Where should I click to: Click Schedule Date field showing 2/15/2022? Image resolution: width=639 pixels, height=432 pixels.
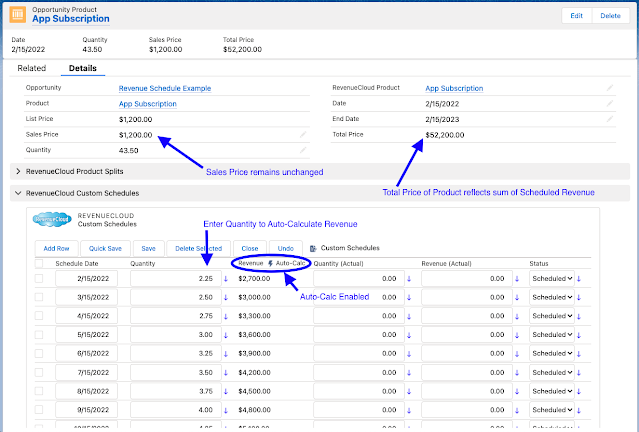86,279
